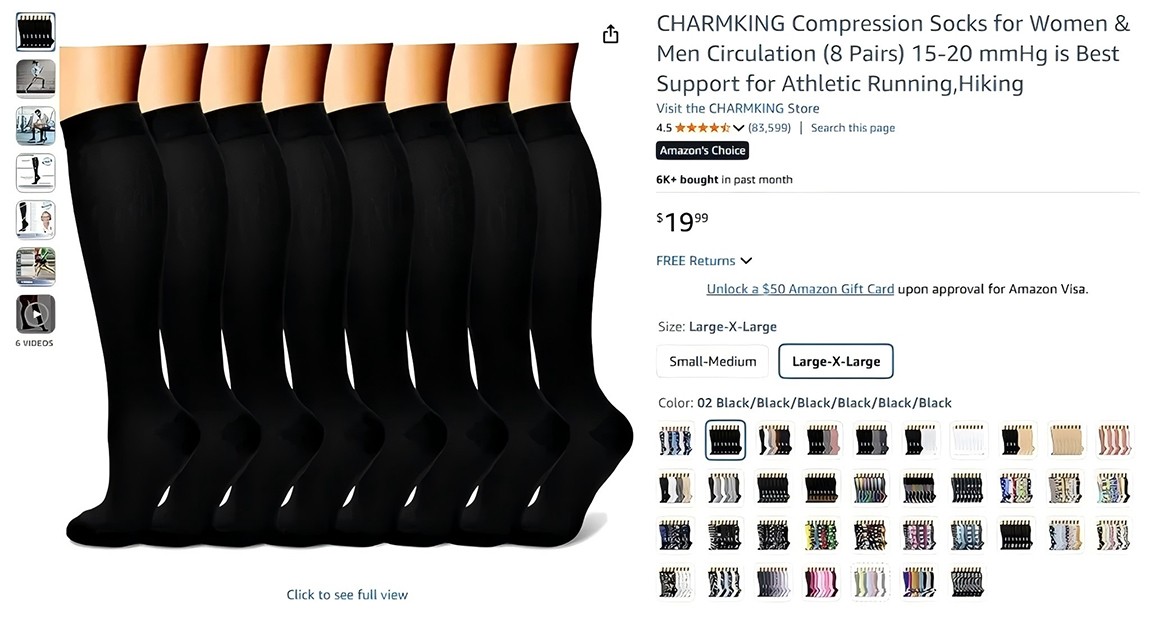This screenshot has height=619, width=1150.
Task: Open the running woman thumbnail image
Action: (x=36, y=79)
